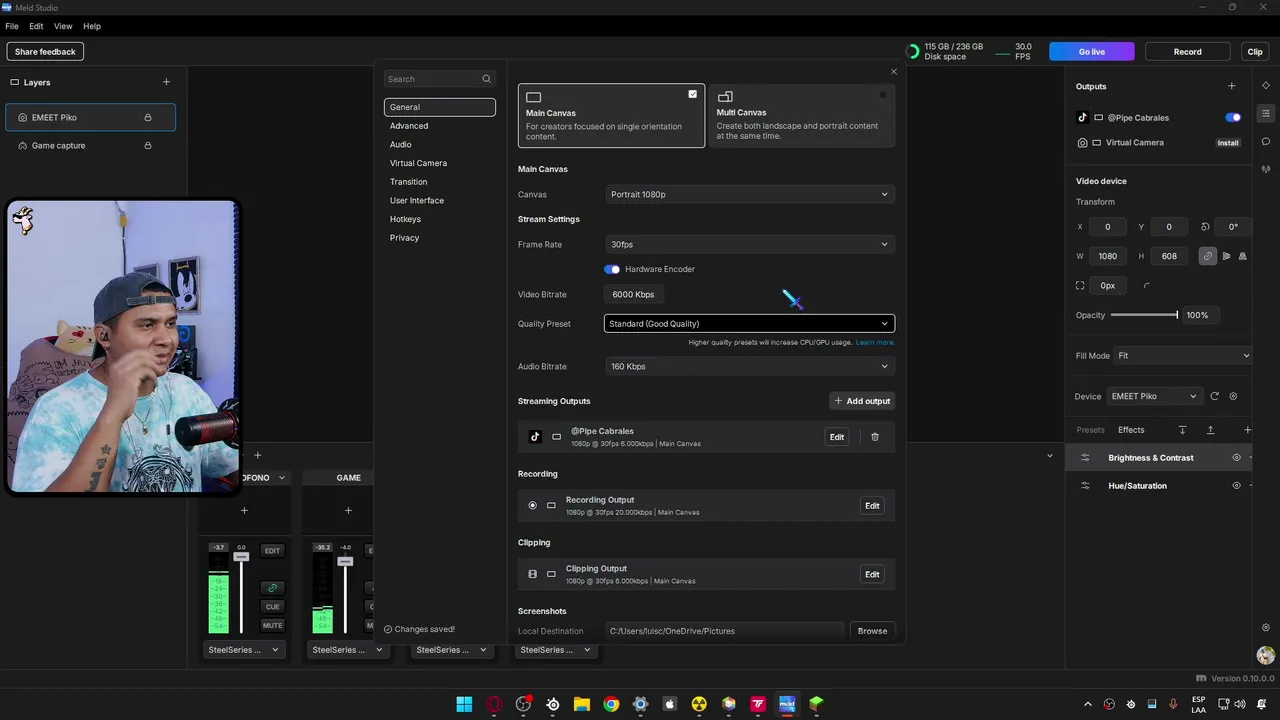Add a new effect with plus icon
The height and width of the screenshot is (720, 1280).
point(1247,430)
